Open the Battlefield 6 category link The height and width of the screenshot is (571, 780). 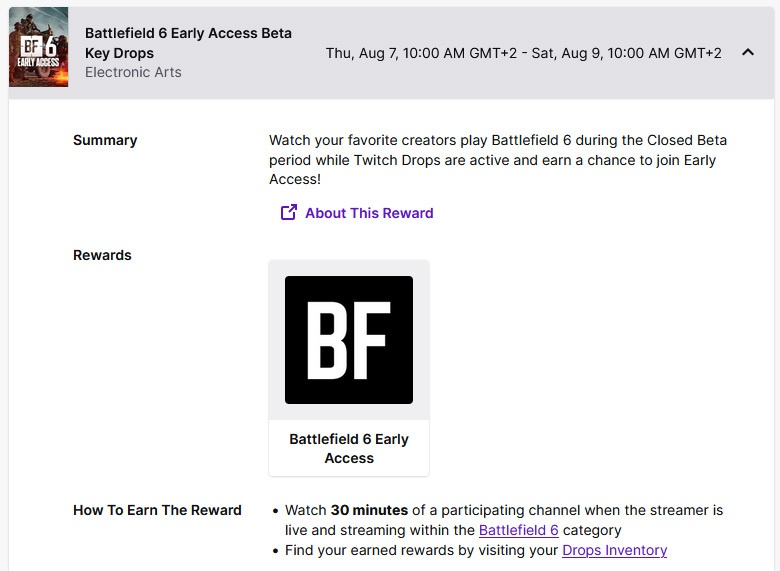click(x=518, y=530)
